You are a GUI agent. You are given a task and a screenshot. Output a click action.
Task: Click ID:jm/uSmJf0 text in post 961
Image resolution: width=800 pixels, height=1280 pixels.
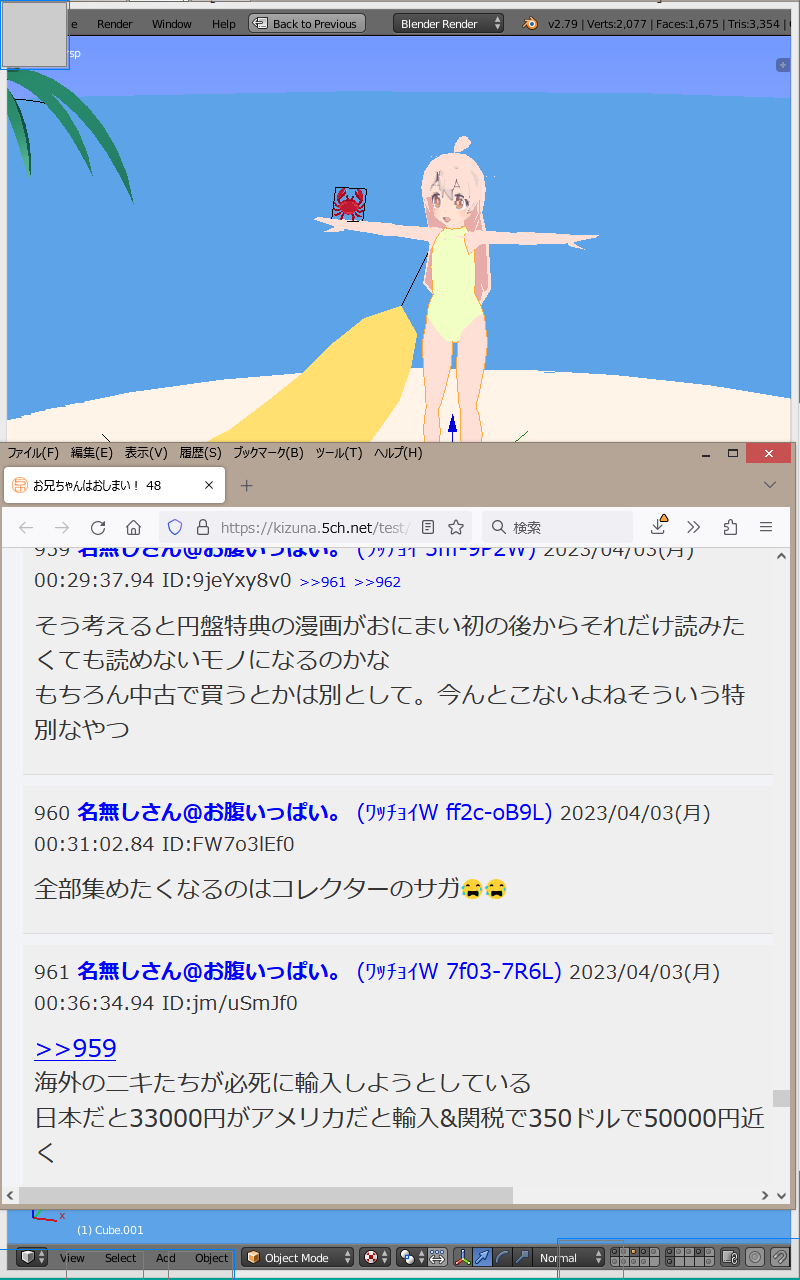pyautogui.click(x=229, y=1003)
